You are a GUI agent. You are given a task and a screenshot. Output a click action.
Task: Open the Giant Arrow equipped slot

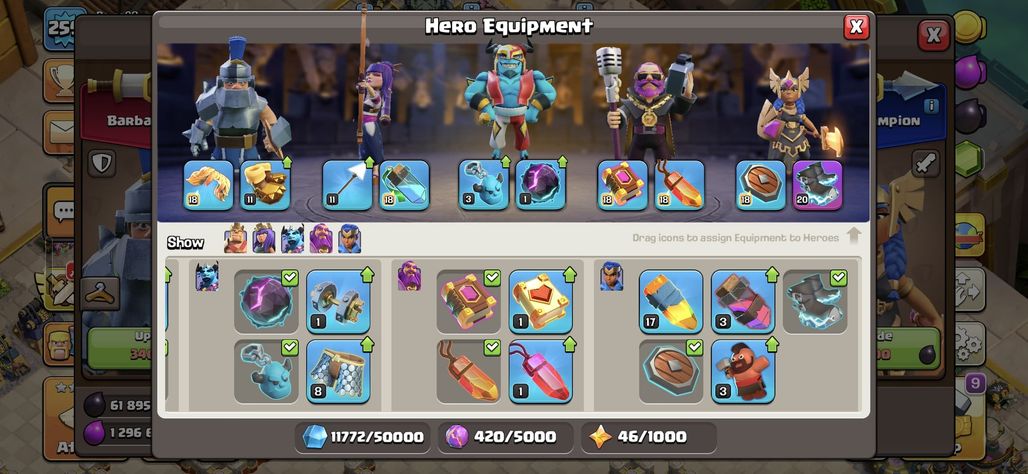[x=347, y=185]
